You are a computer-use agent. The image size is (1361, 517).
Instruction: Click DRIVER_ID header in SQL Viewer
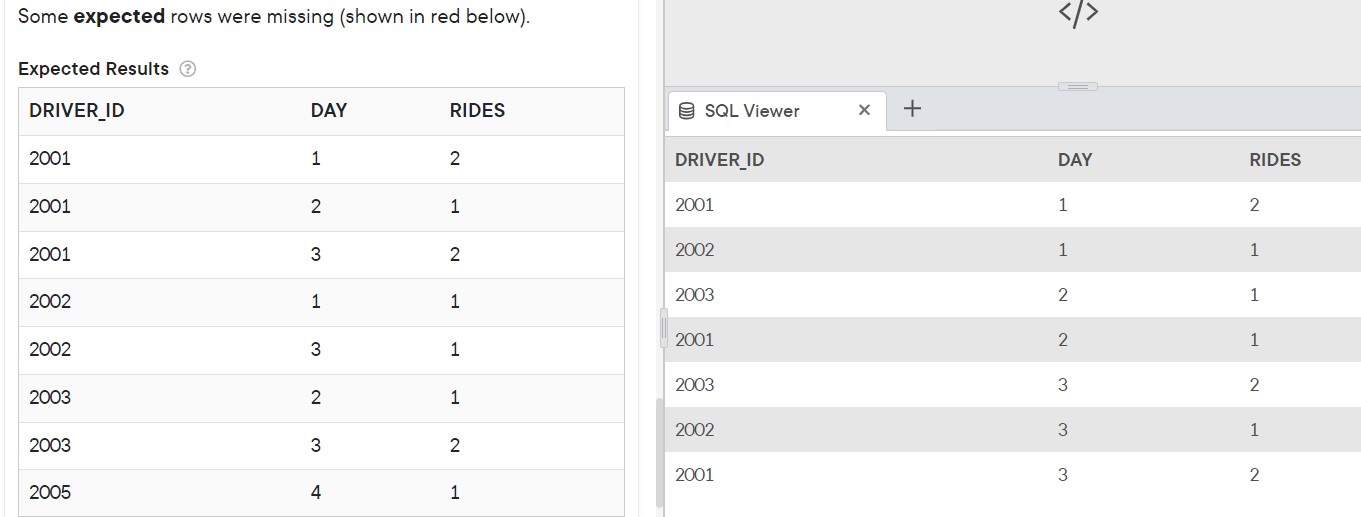[x=719, y=159]
